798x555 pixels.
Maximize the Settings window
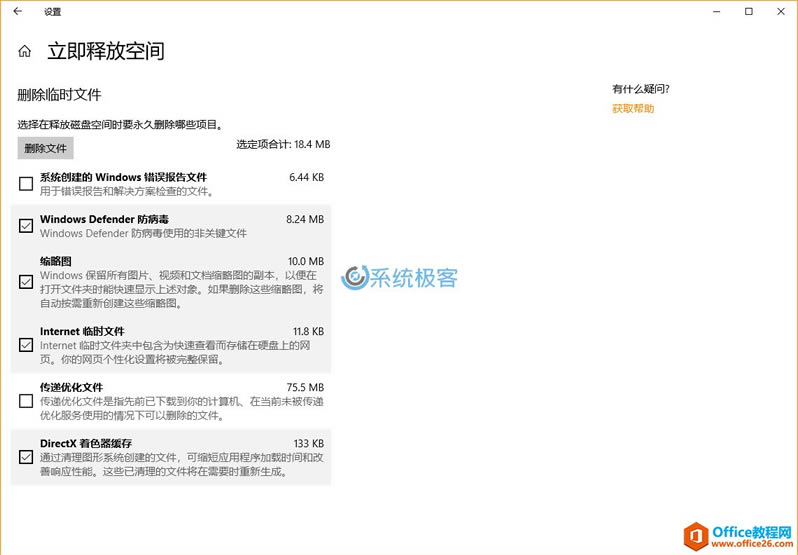749,11
